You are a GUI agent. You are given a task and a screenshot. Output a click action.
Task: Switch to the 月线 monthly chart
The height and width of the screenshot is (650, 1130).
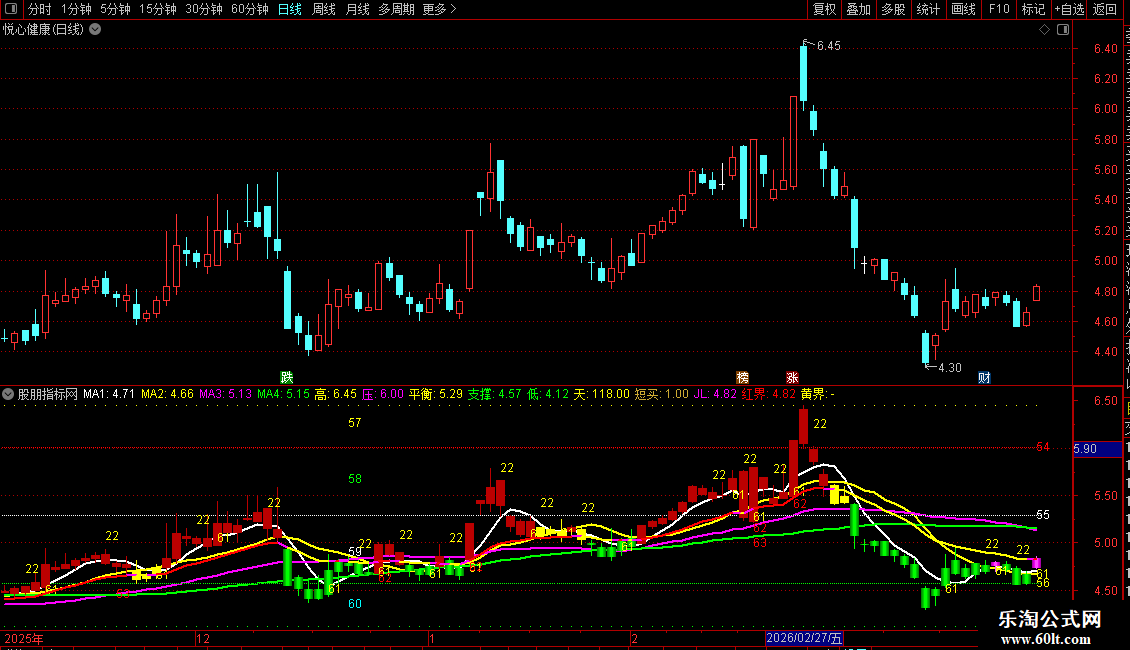coord(357,9)
